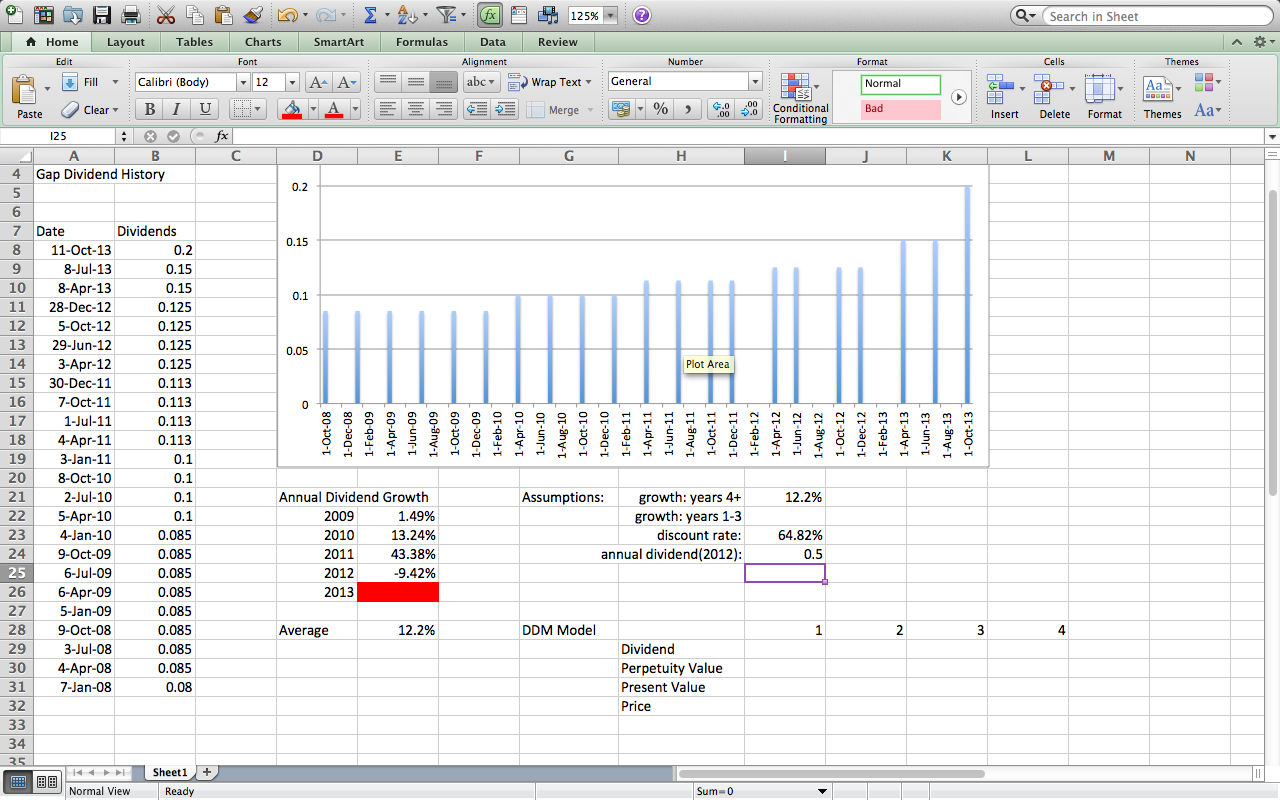Open the Sum=0 status bar dropdown
Image resolution: width=1280 pixels, height=800 pixels.
823,791
